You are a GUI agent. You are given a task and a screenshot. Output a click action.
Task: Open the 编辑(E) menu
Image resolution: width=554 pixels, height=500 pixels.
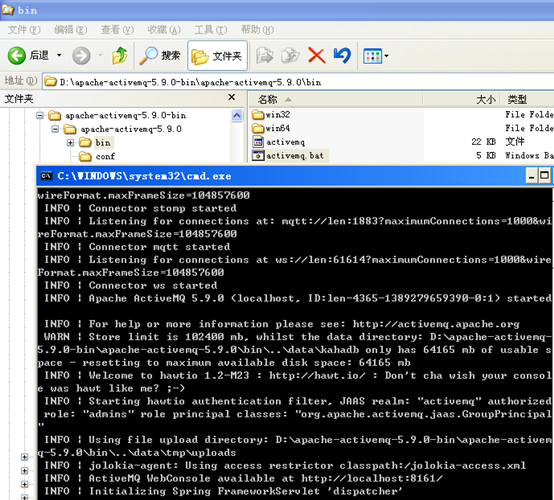pyautogui.click(x=70, y=30)
